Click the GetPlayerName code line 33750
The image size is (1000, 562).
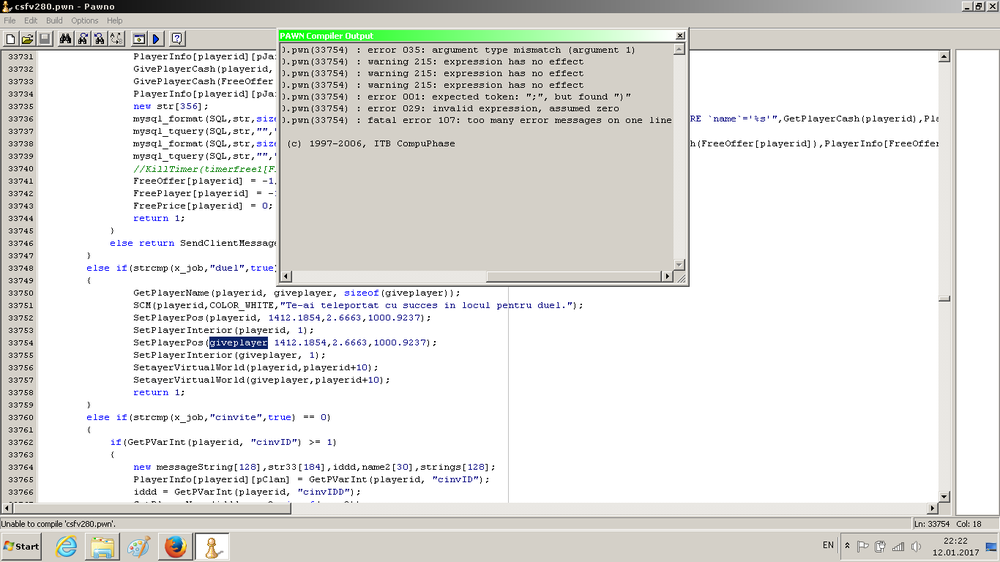[x=297, y=293]
